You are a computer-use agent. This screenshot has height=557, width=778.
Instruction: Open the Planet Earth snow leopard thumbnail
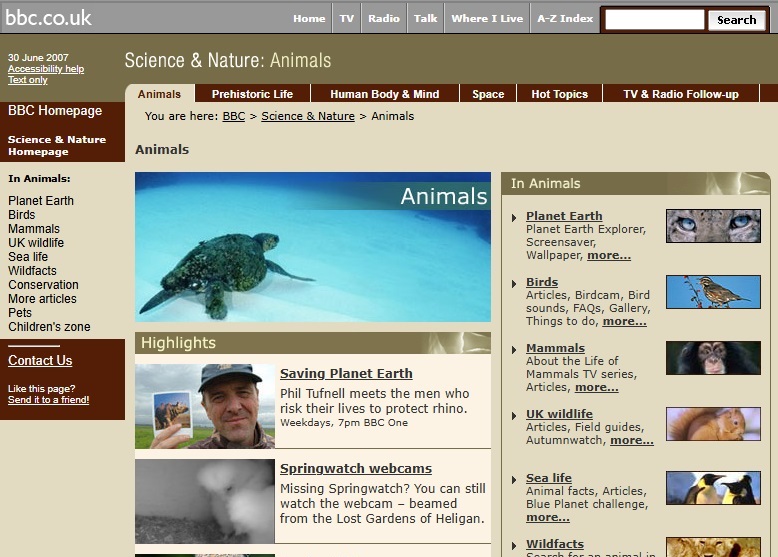[x=713, y=226]
